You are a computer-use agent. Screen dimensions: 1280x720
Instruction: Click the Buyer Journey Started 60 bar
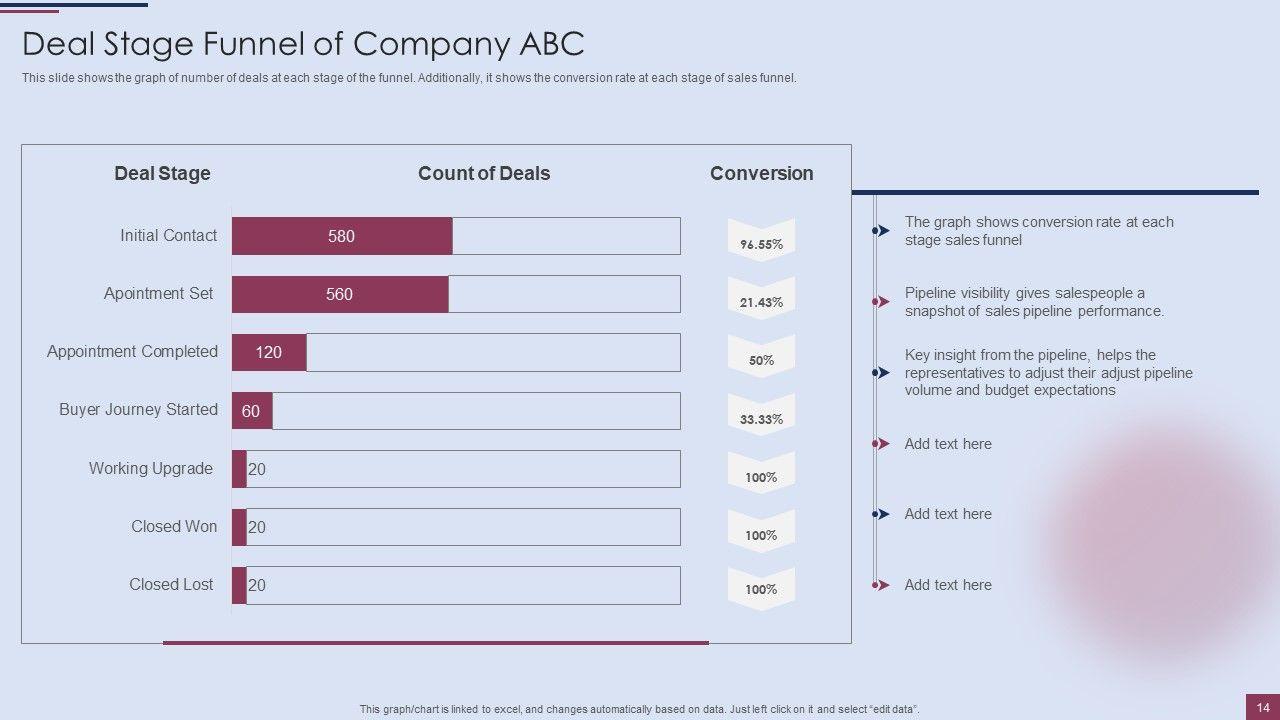pos(252,411)
